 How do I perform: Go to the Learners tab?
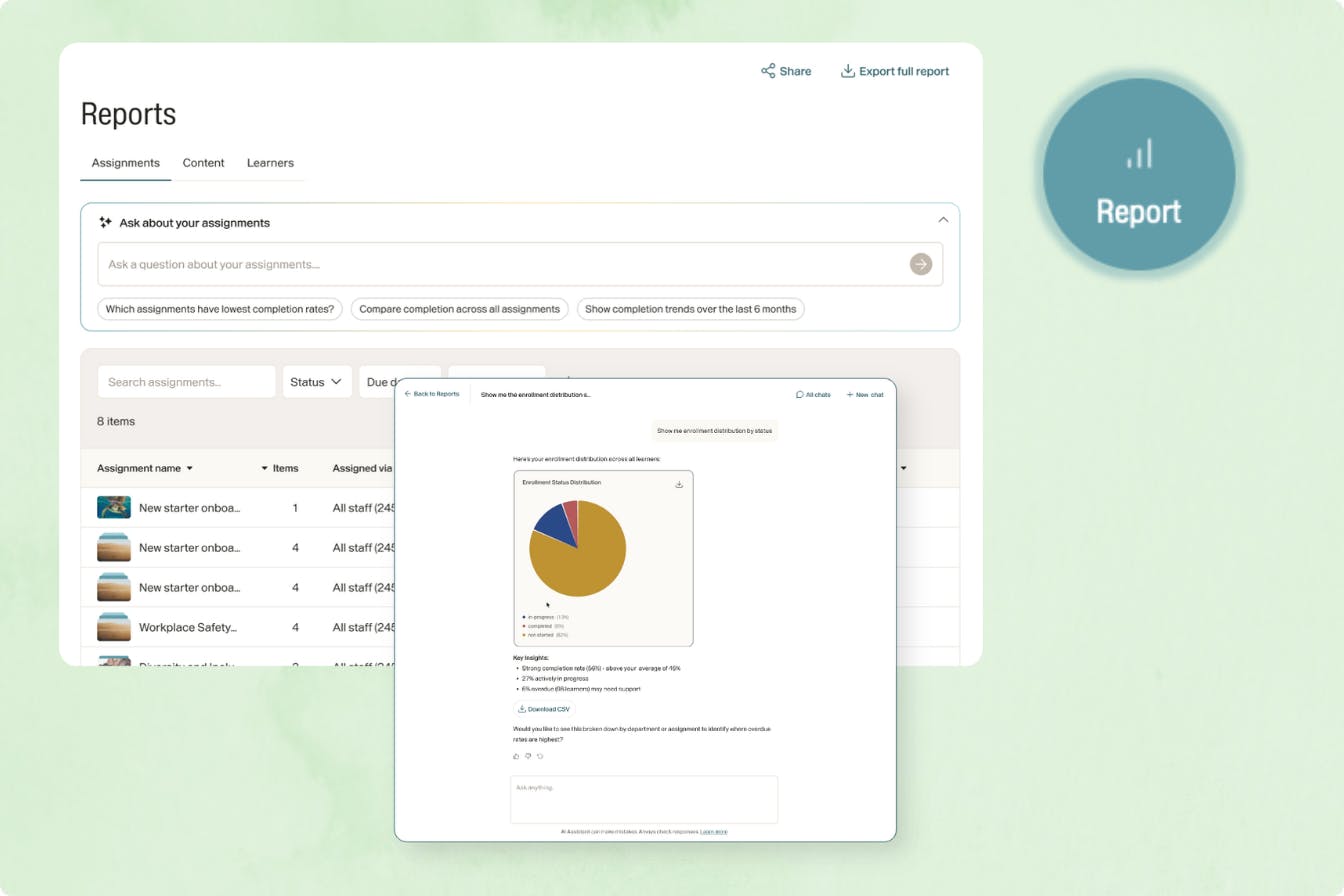[x=270, y=163]
